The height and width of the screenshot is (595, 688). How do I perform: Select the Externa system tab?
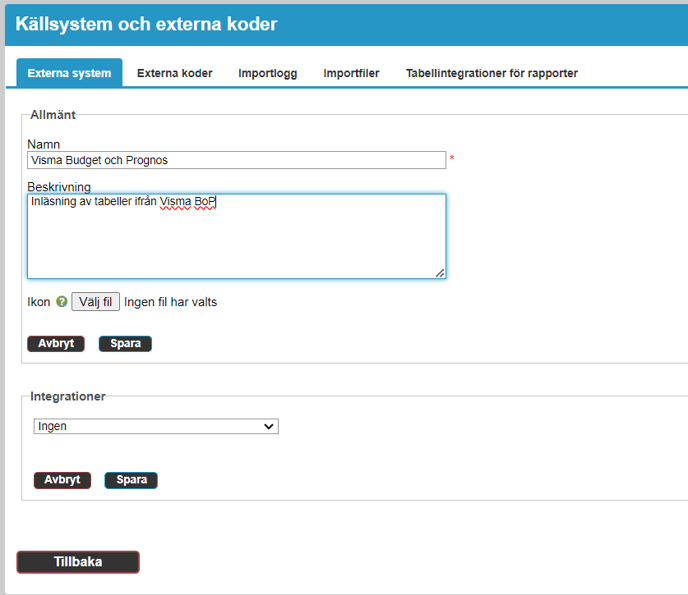point(69,73)
